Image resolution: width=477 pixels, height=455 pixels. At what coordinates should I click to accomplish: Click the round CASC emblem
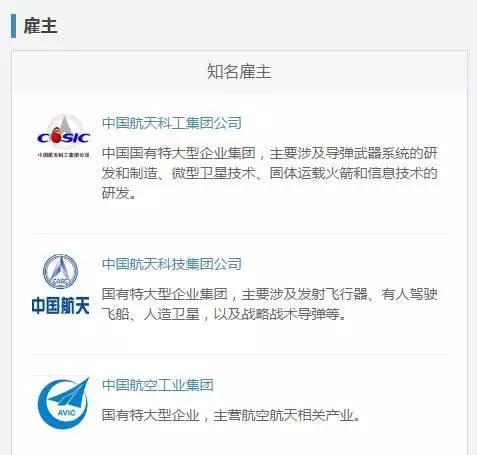[x=61, y=271]
